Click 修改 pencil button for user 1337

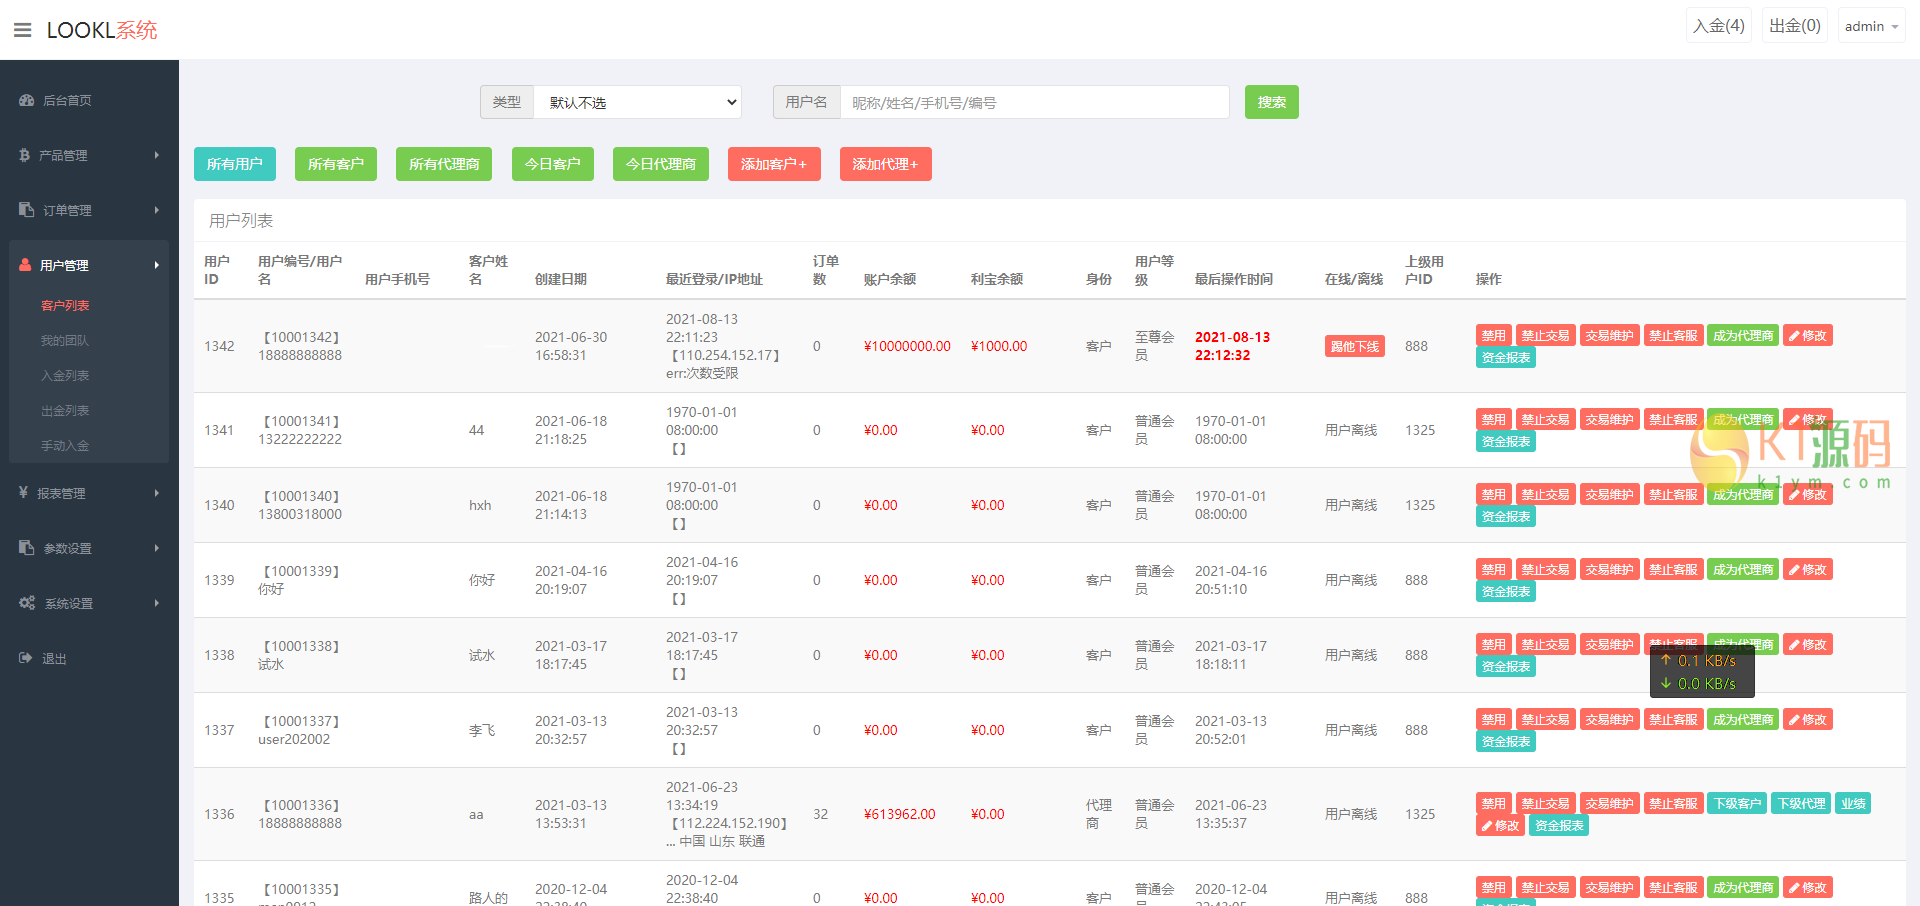(x=1808, y=720)
